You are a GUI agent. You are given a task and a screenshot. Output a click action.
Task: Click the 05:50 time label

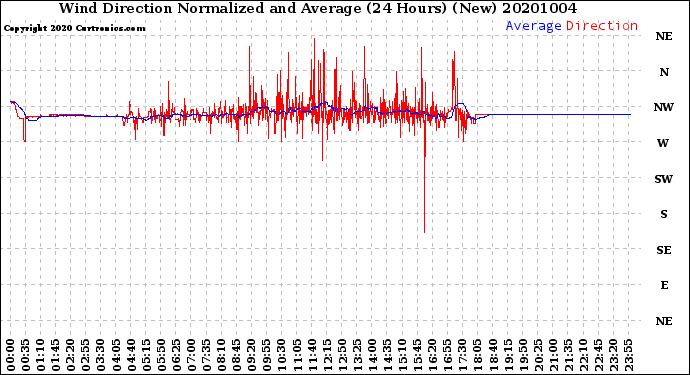(161, 355)
